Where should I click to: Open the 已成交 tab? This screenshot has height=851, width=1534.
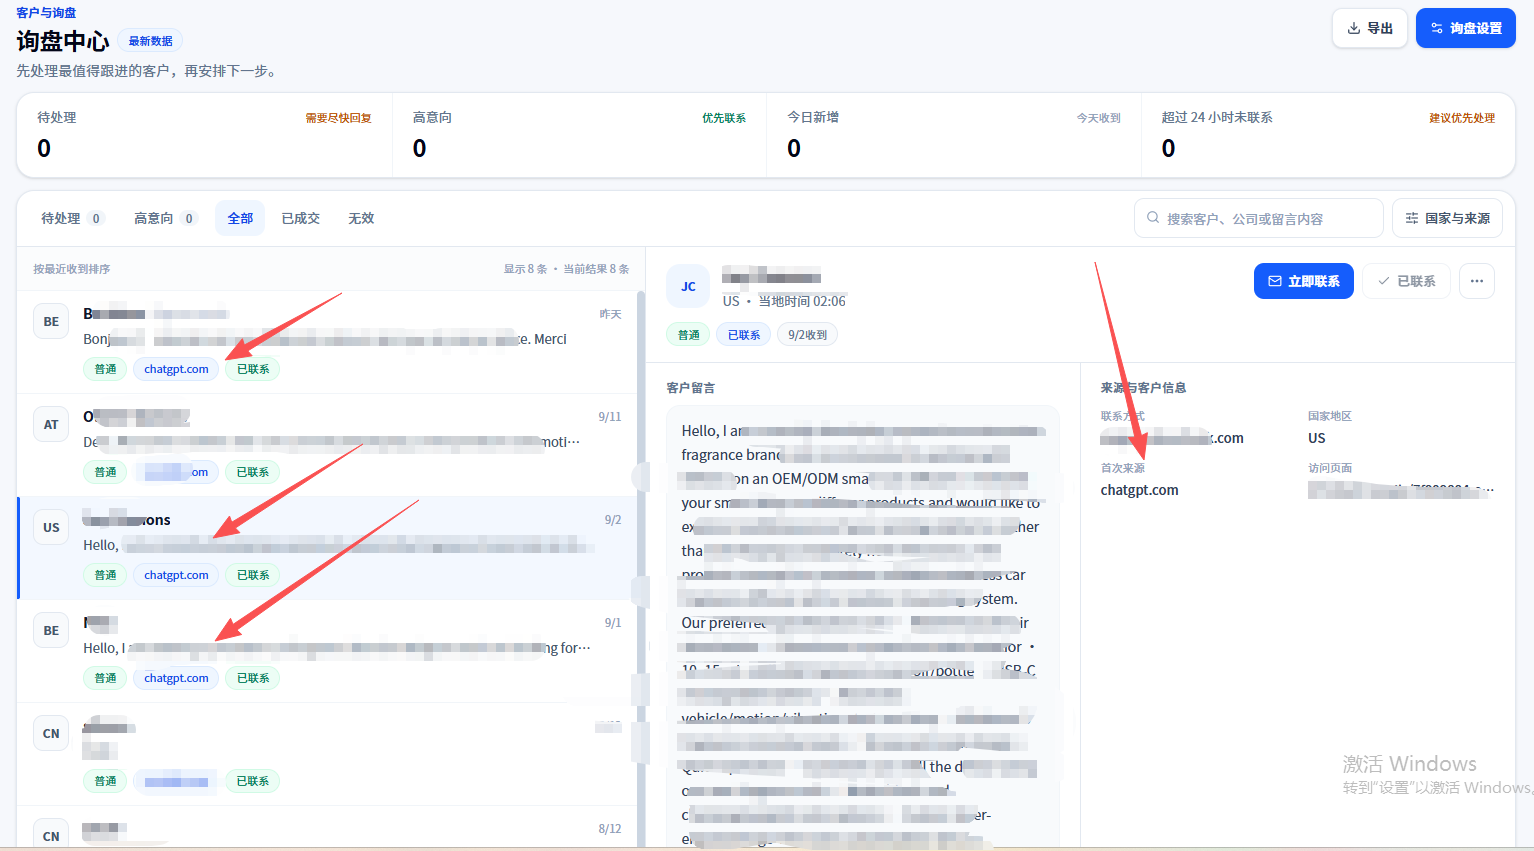301,218
